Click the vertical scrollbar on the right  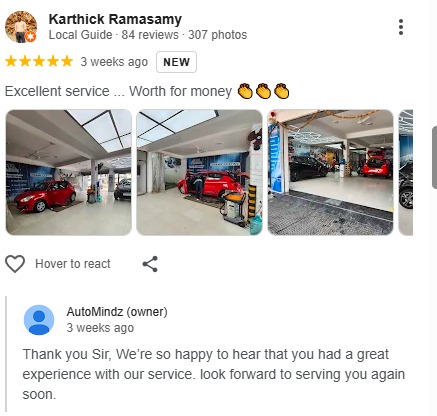pyautogui.click(x=434, y=157)
